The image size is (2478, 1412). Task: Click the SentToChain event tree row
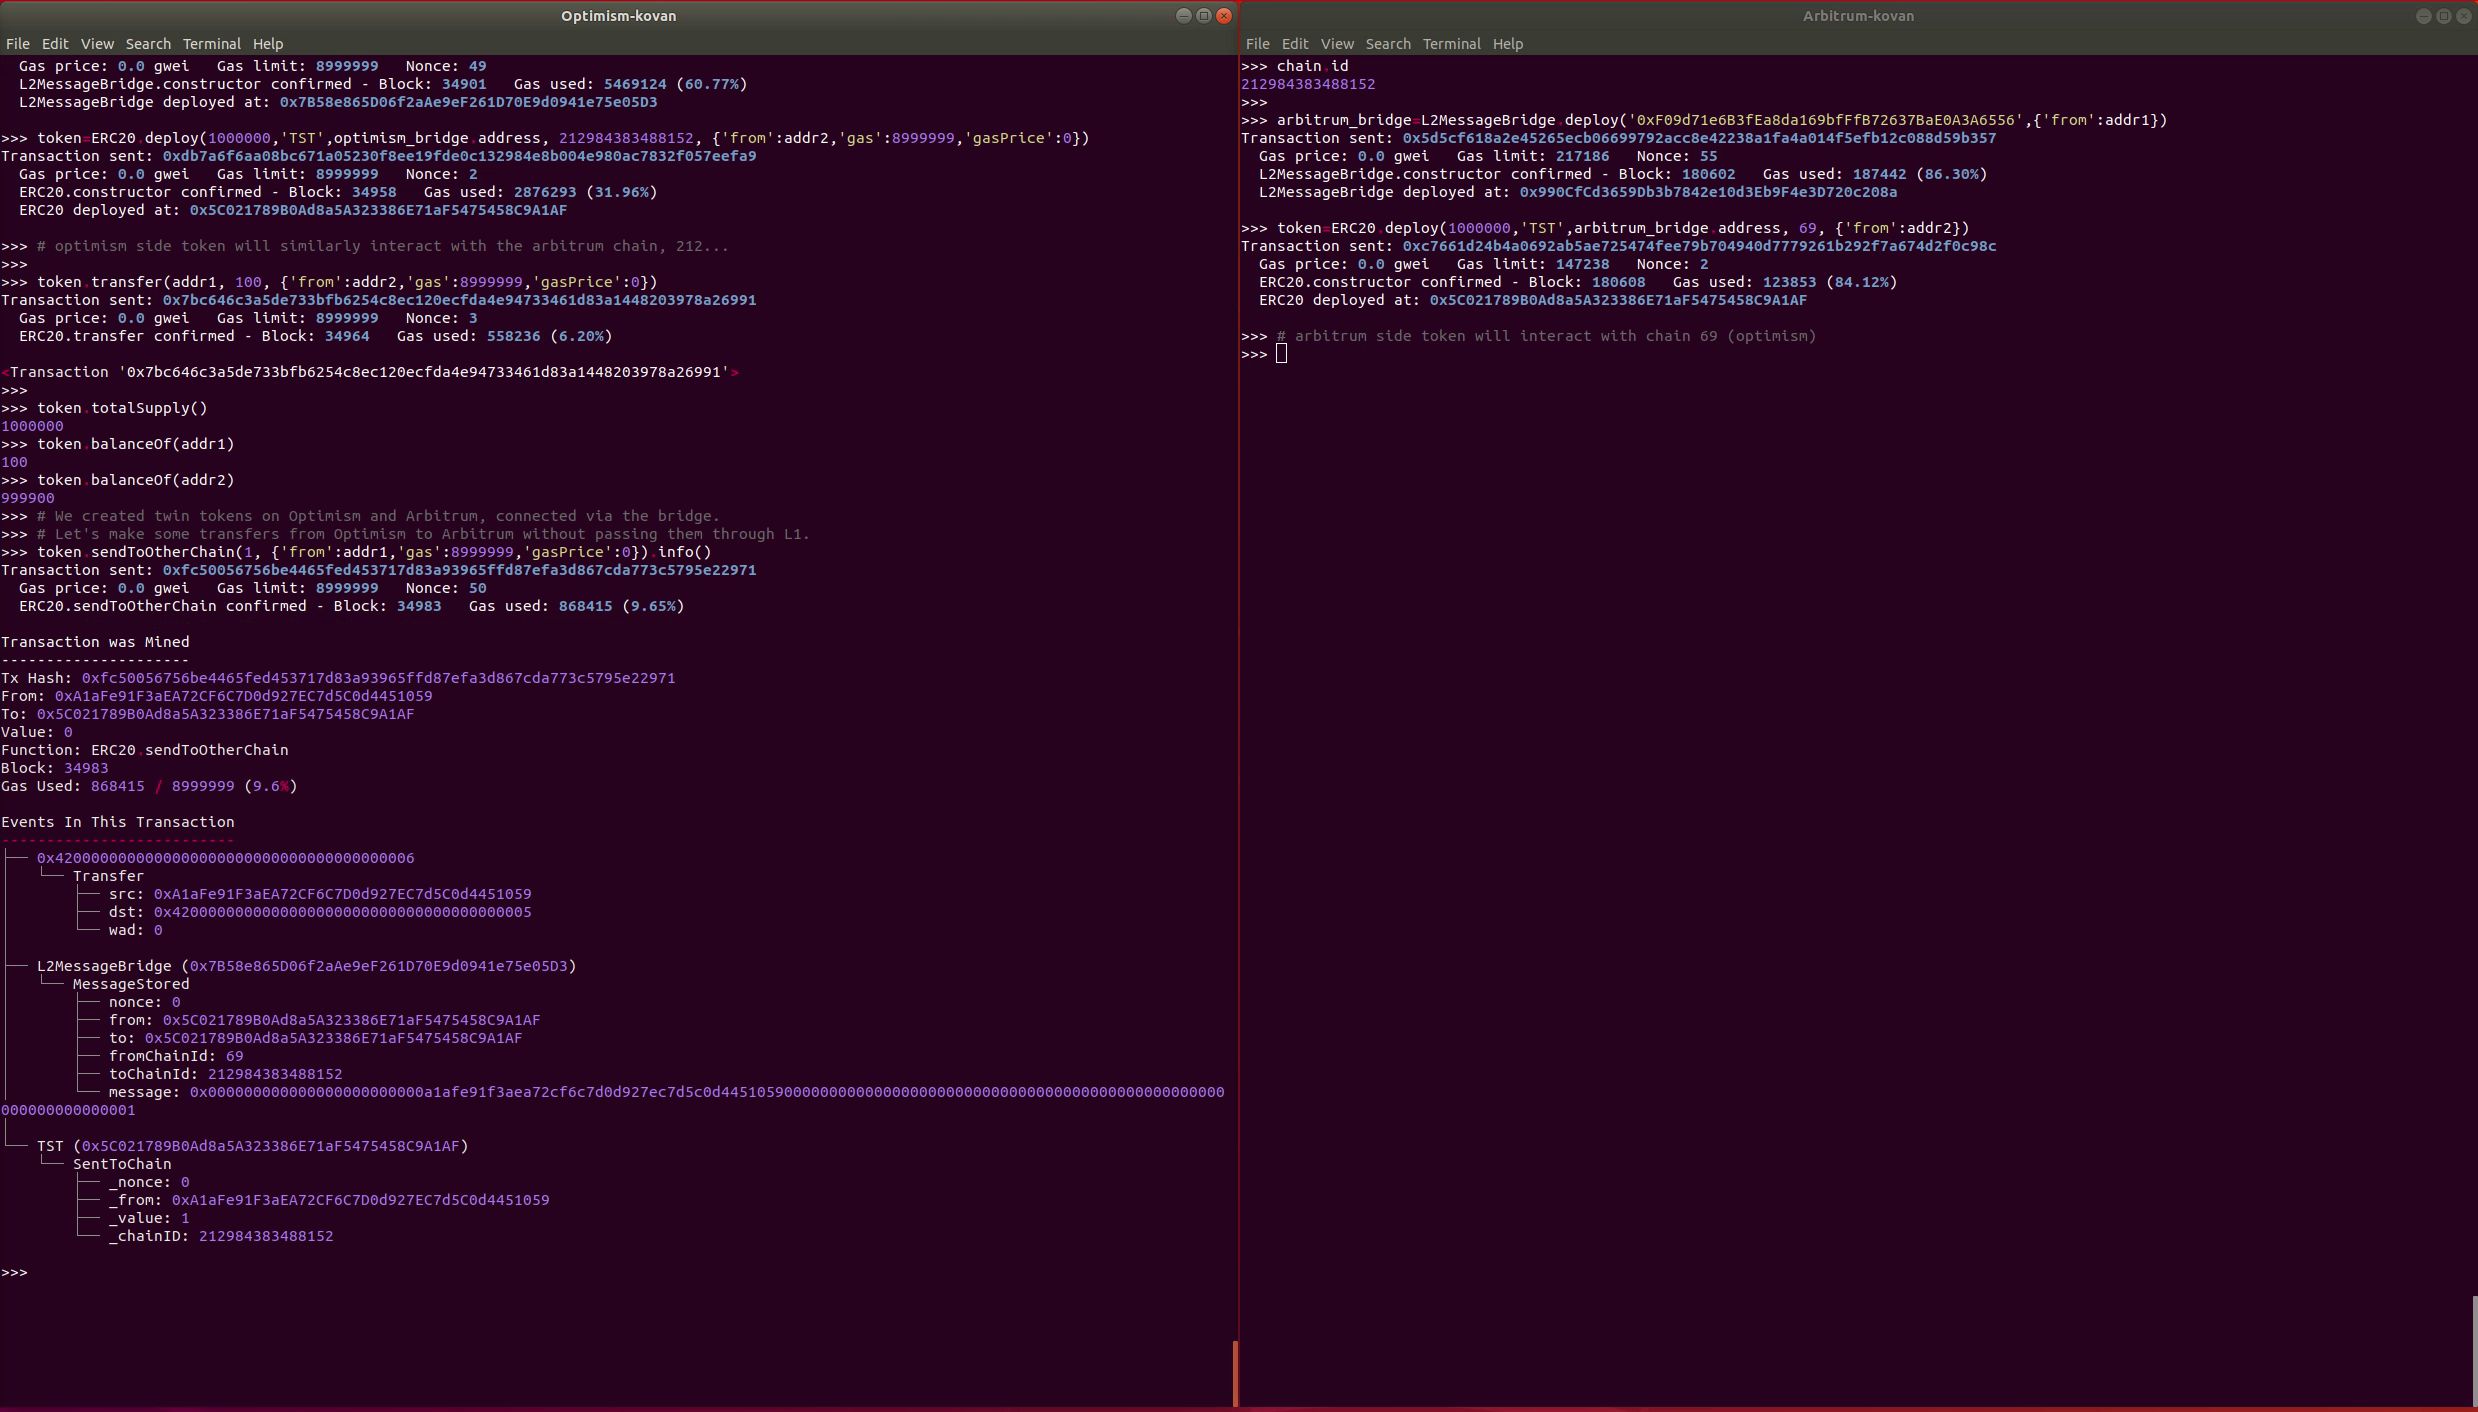122,1164
